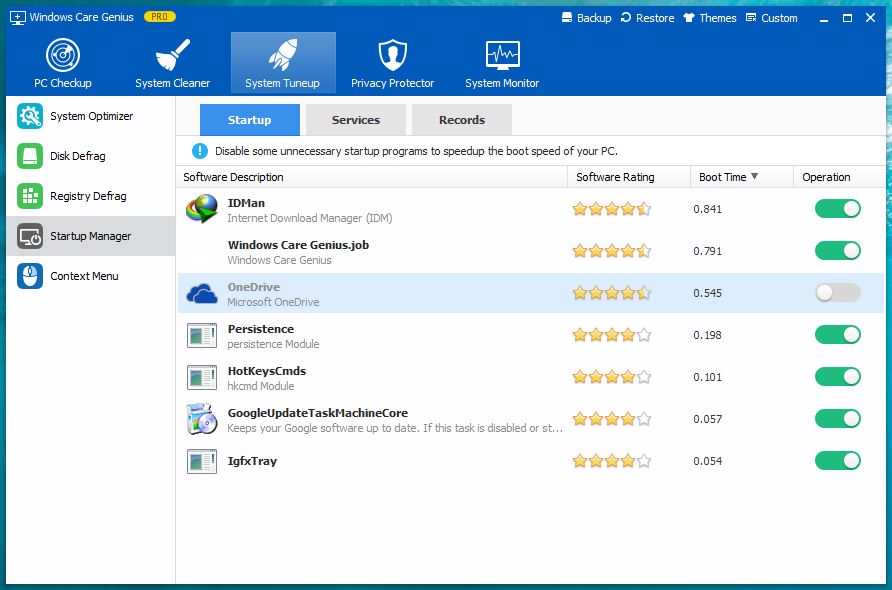
Task: Click the Microsoft OneDrive description text
Action: pos(273,302)
